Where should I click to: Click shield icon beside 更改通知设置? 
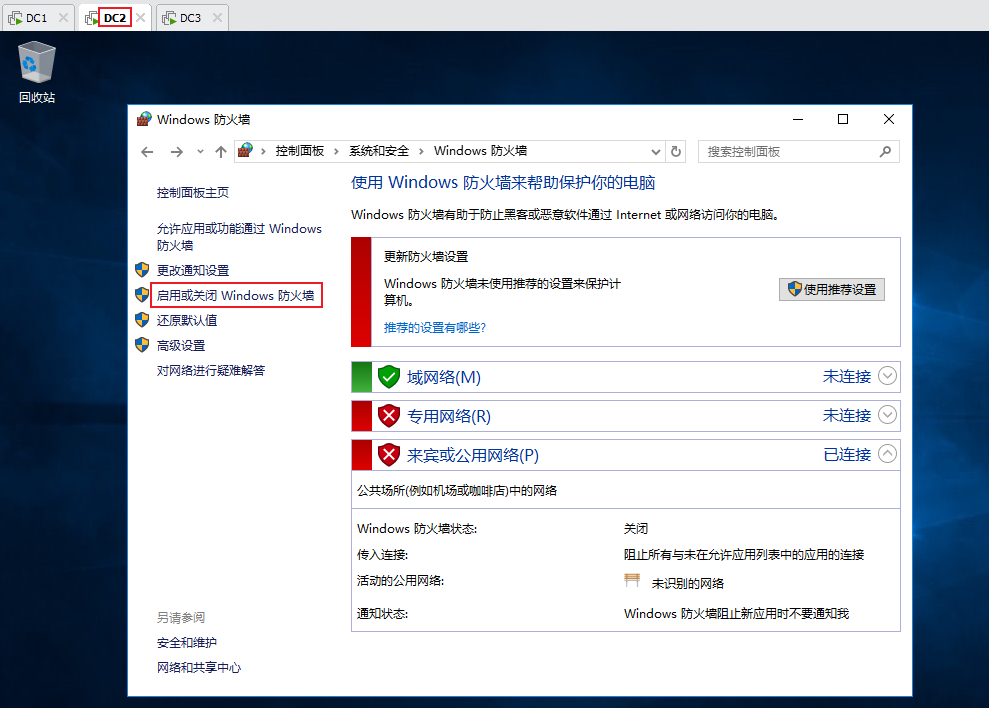[x=143, y=270]
